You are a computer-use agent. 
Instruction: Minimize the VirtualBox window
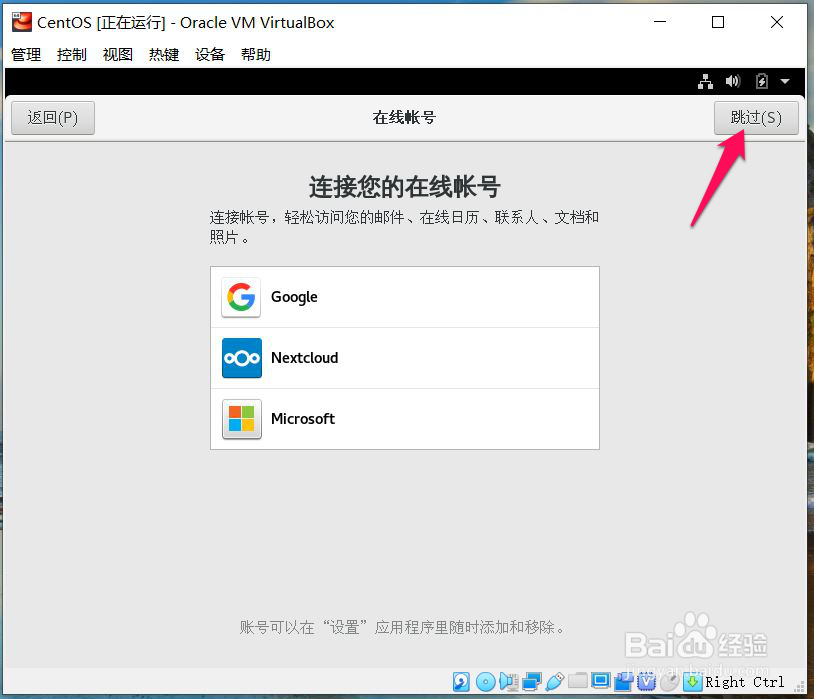pyautogui.click(x=660, y=22)
